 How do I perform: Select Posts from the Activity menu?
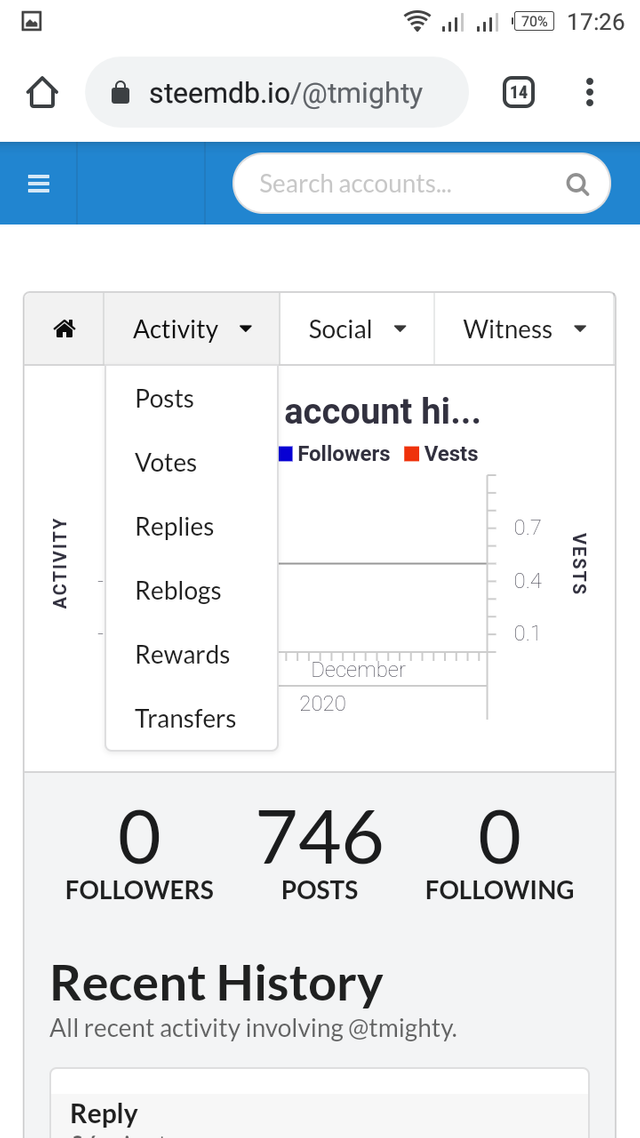coord(165,399)
